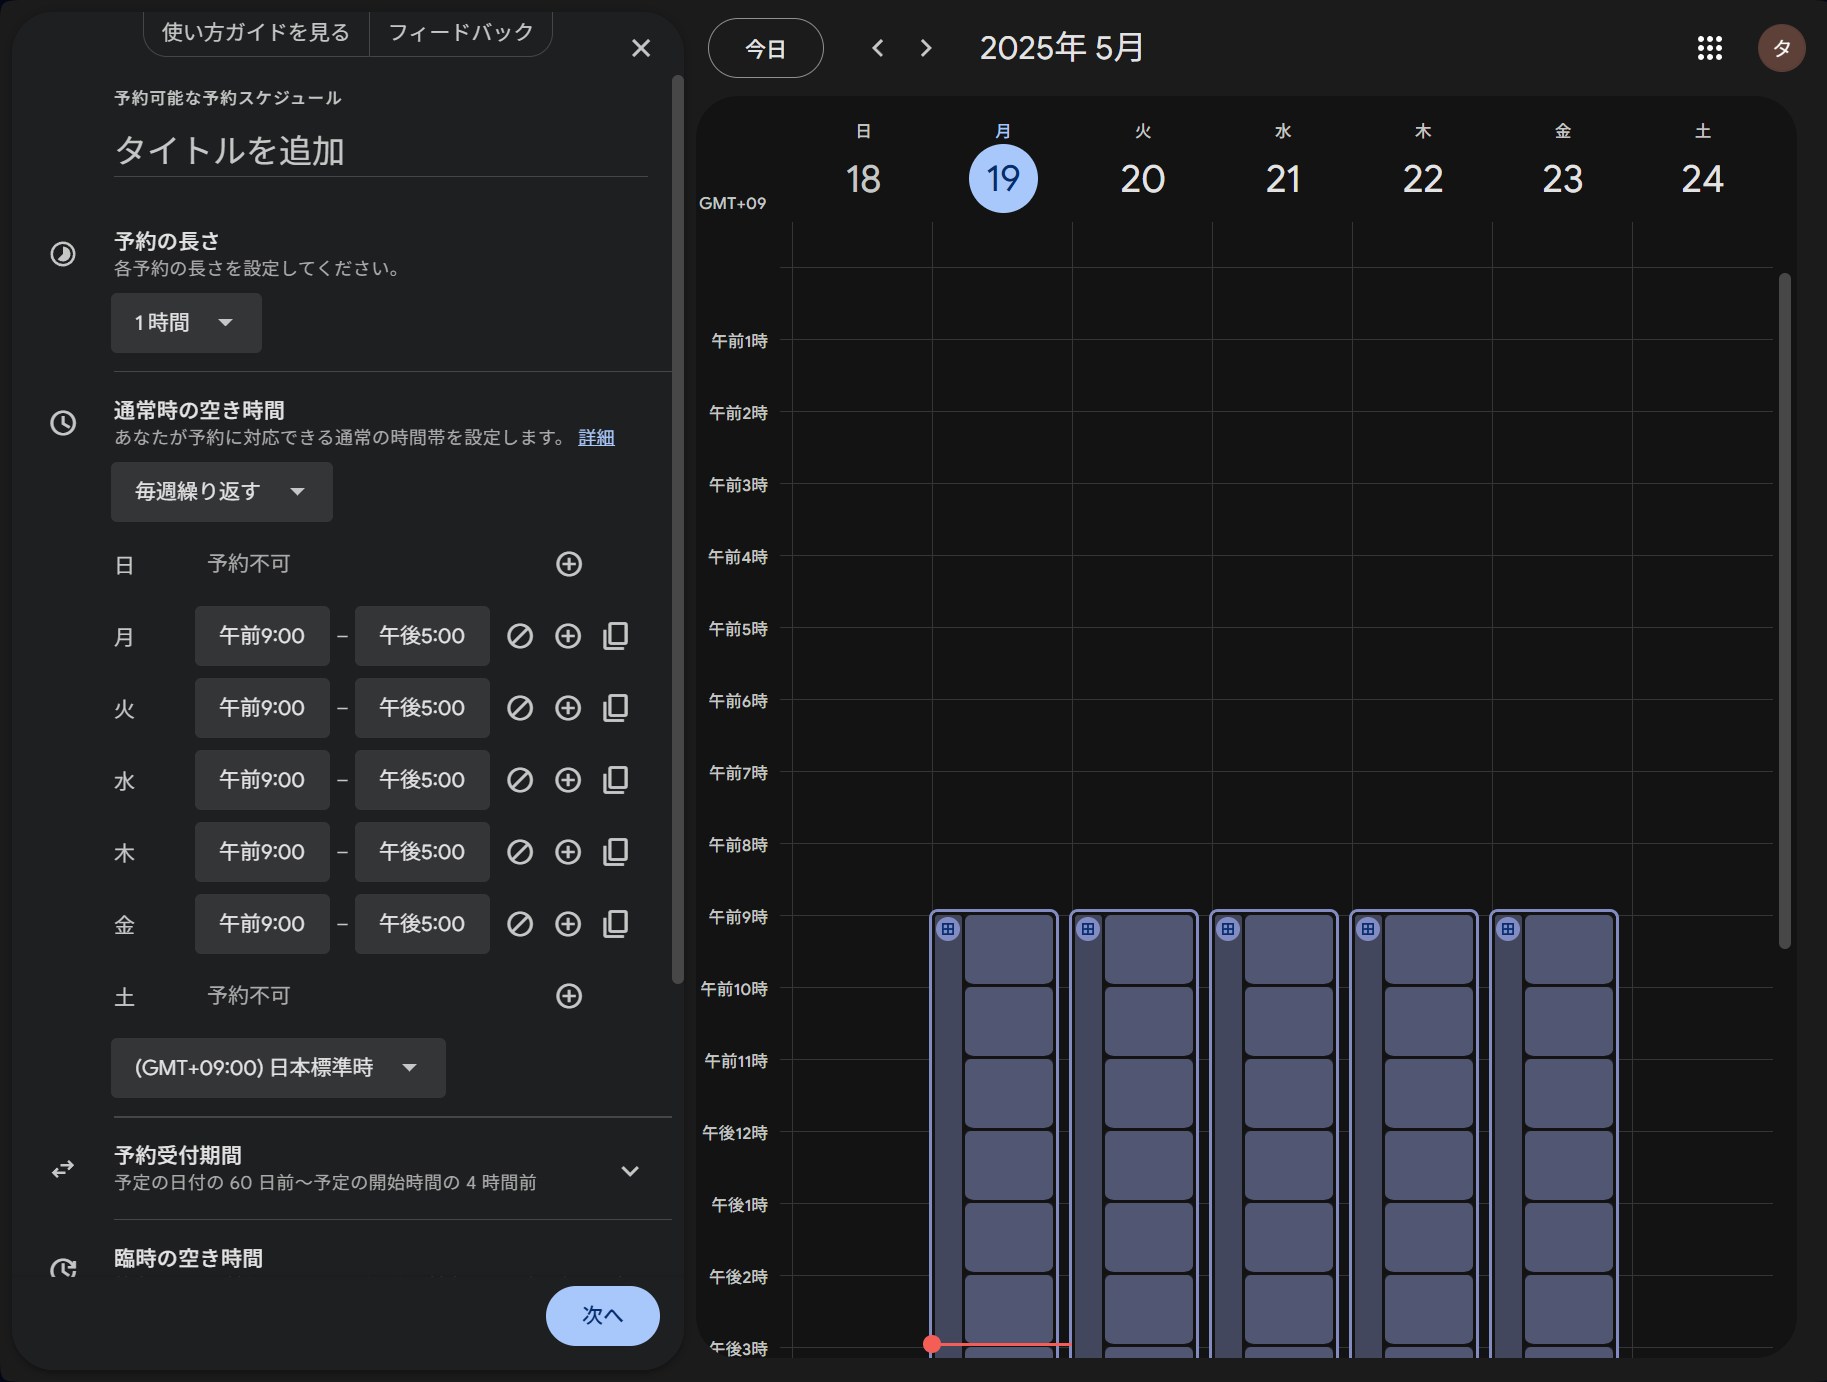Click the 使い方ガイドを見る button
Image resolution: width=1827 pixels, height=1382 pixels.
[x=256, y=33]
